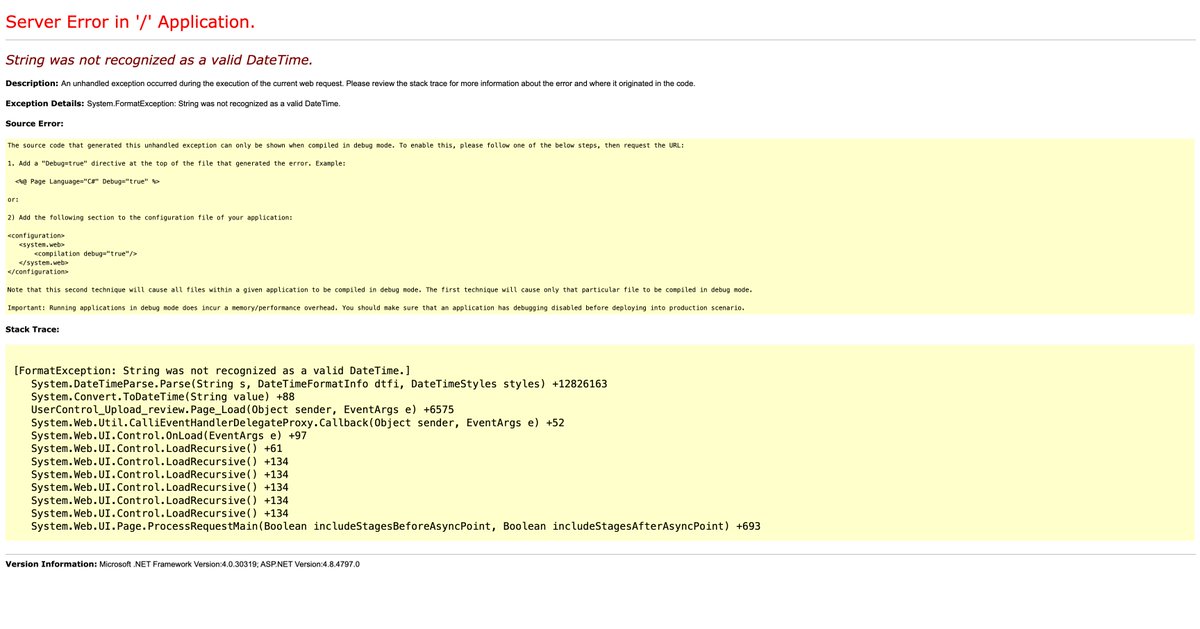This screenshot has width=1200, height=629.
Task: Click the closing "</system.web>" tag line
Action: point(44,263)
